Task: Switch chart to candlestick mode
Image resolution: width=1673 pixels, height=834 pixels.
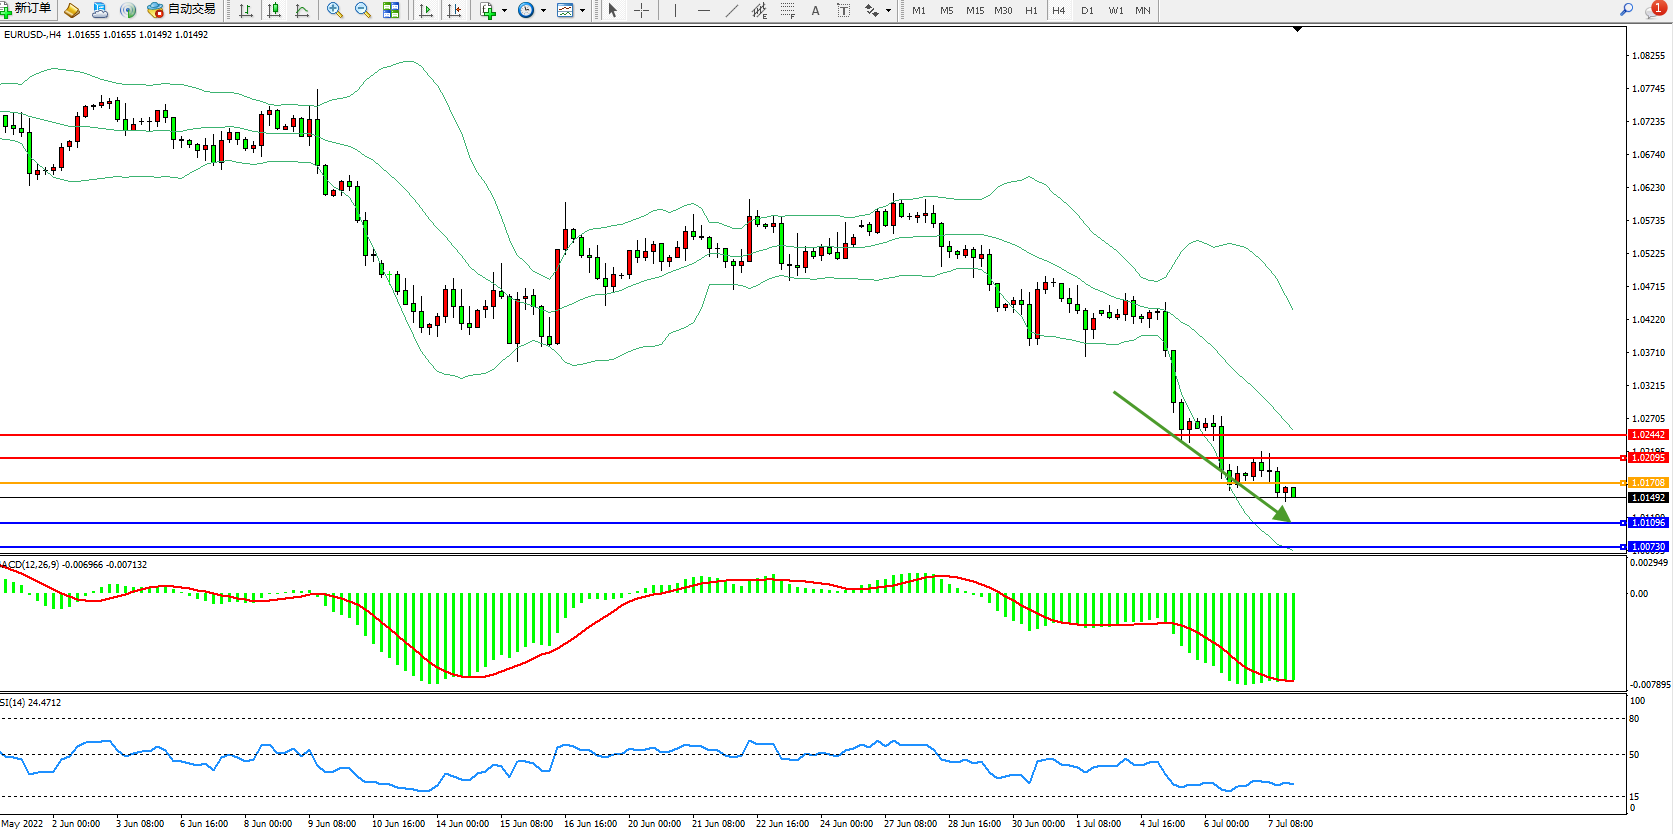Action: 273,10
